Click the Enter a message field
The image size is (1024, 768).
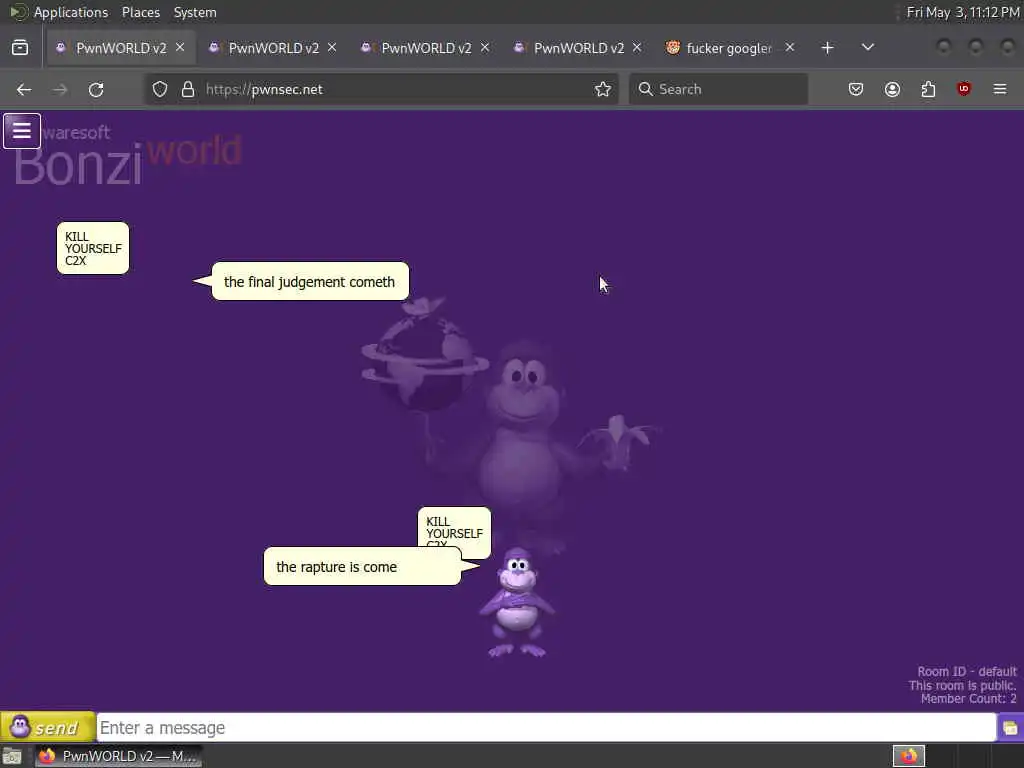(546, 728)
